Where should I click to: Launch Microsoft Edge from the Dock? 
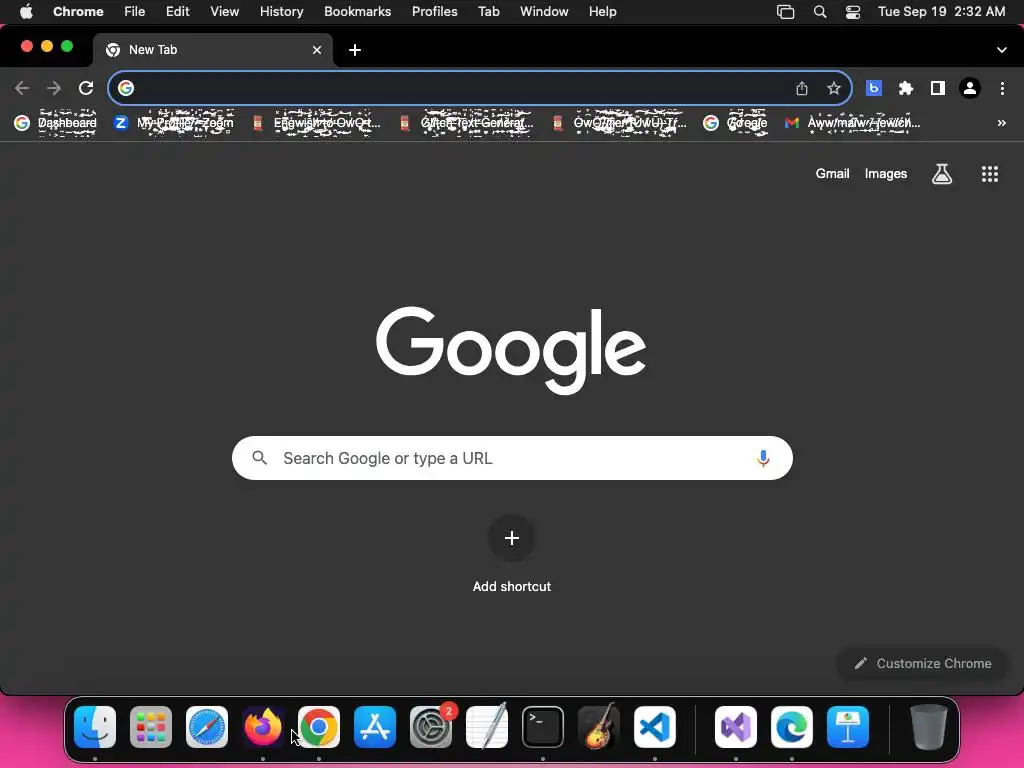(792, 727)
